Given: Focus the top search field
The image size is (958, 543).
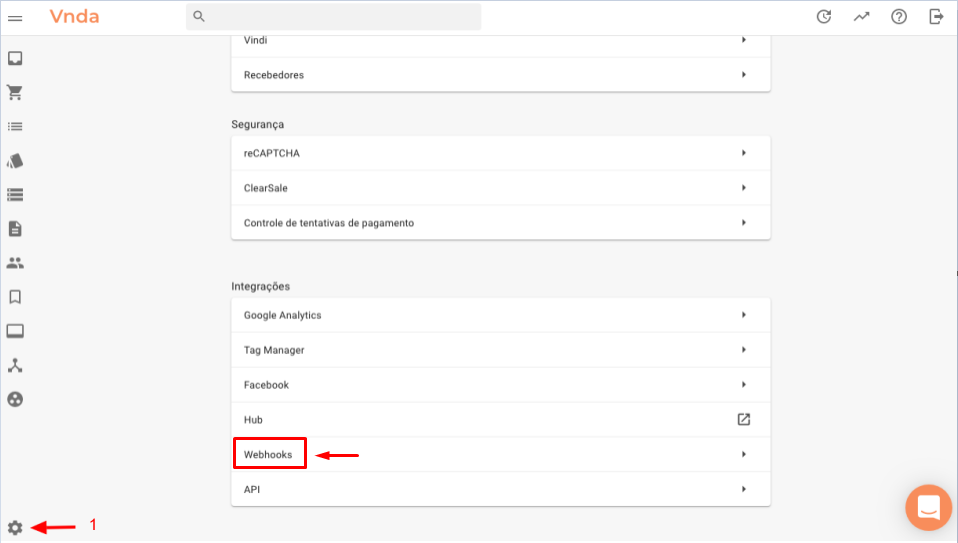Looking at the screenshot, I should click(x=334, y=16).
